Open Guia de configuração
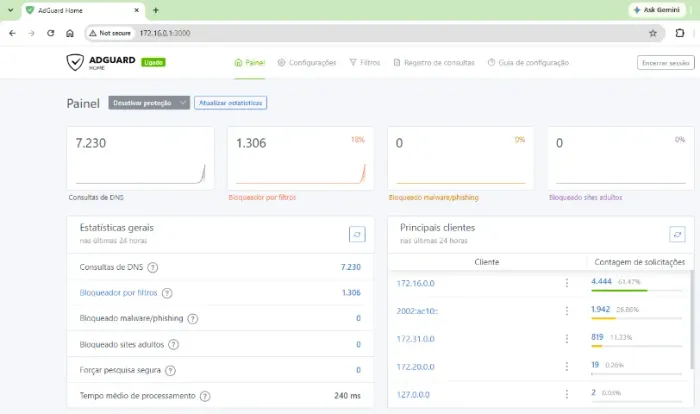 point(528,63)
